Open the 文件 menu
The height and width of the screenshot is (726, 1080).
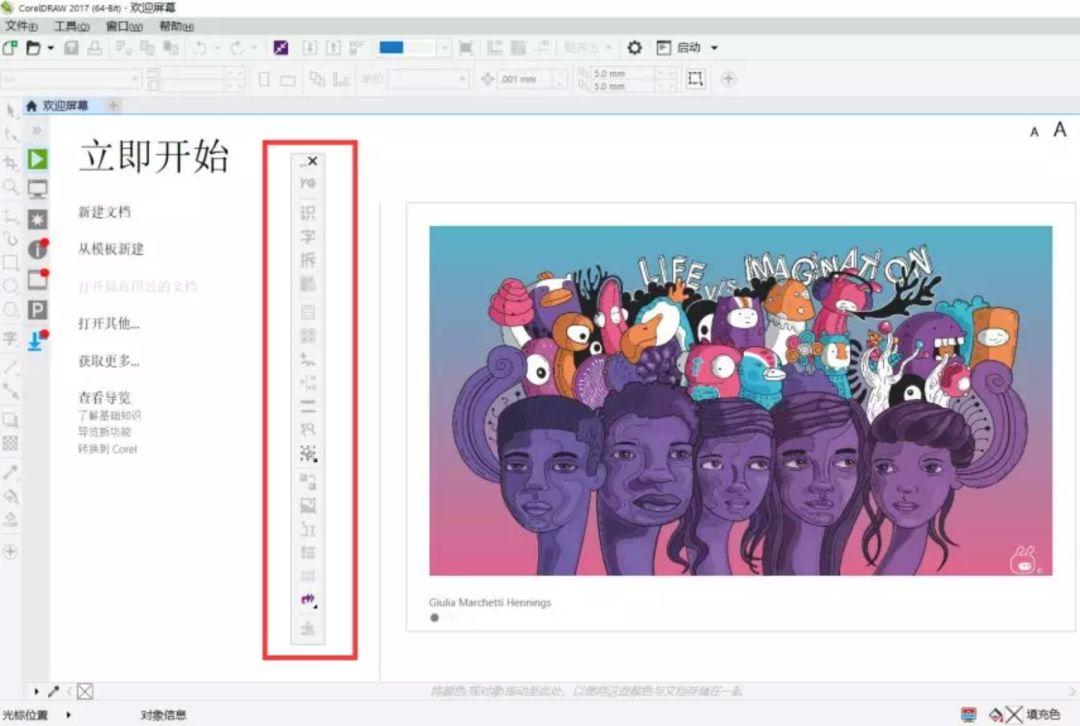tap(18, 25)
